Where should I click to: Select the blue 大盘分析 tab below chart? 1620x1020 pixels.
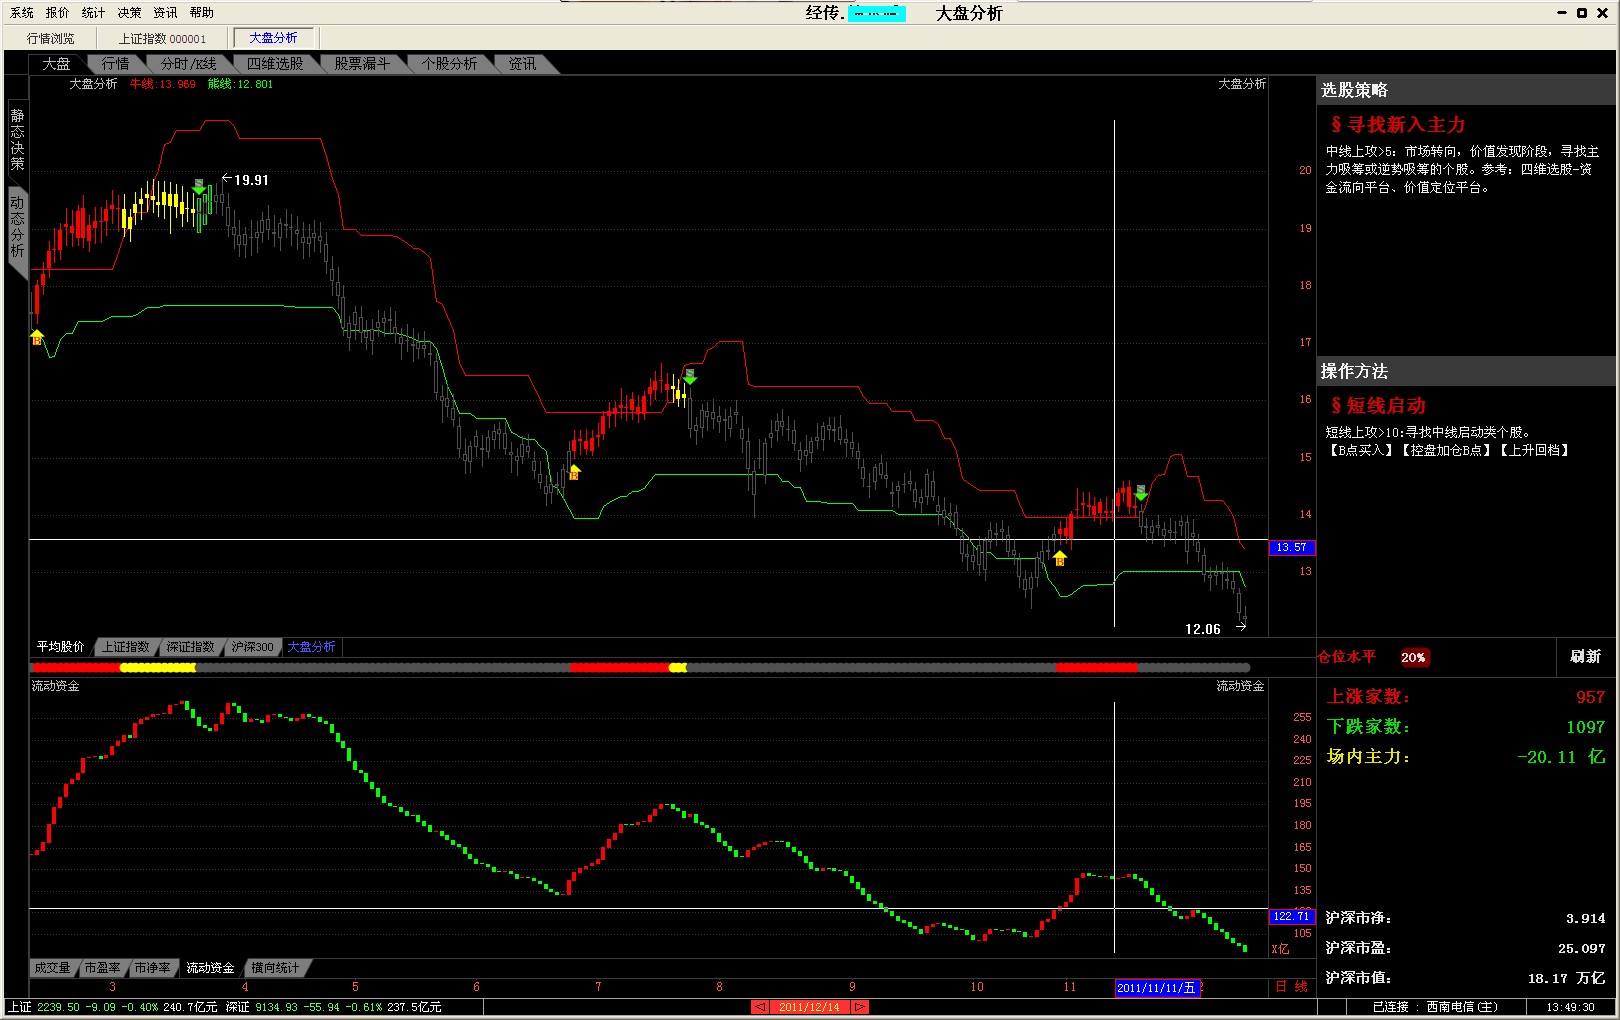(x=312, y=647)
